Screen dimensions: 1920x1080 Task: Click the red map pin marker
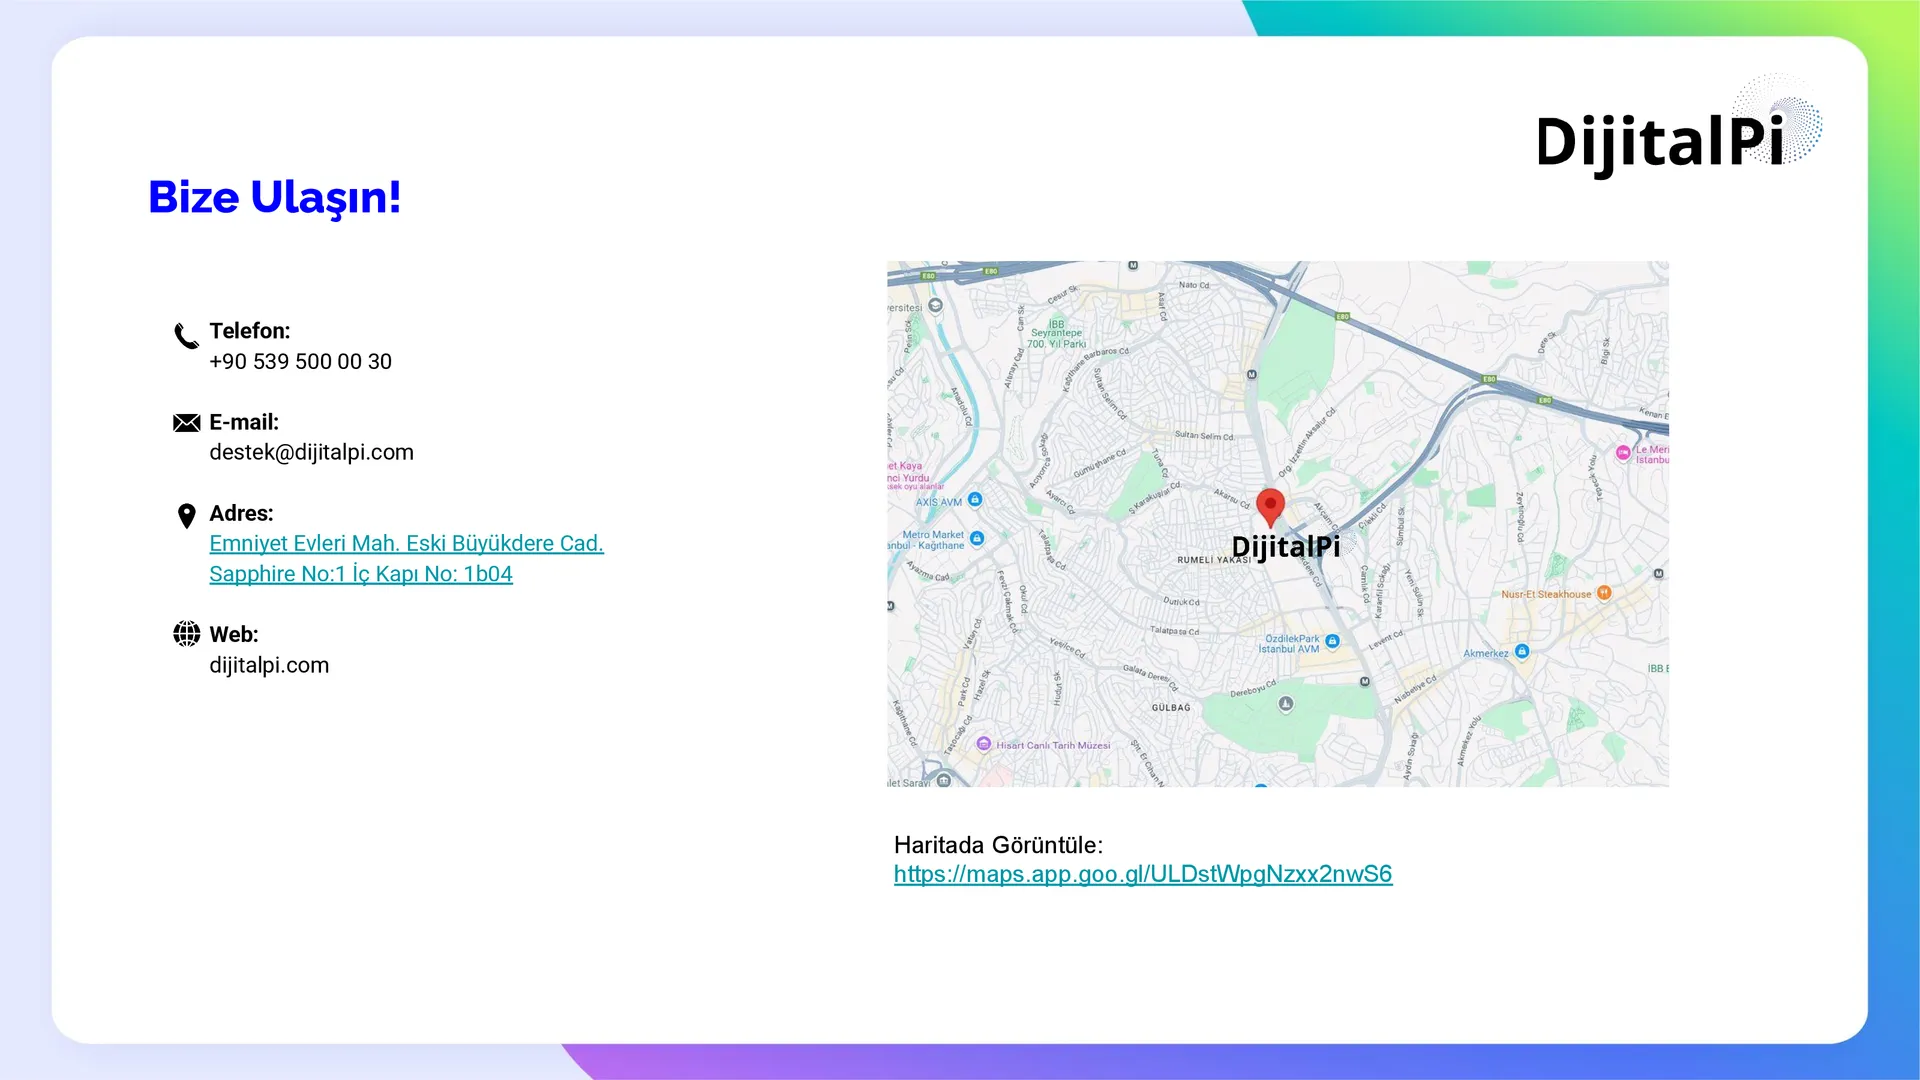[1270, 508]
